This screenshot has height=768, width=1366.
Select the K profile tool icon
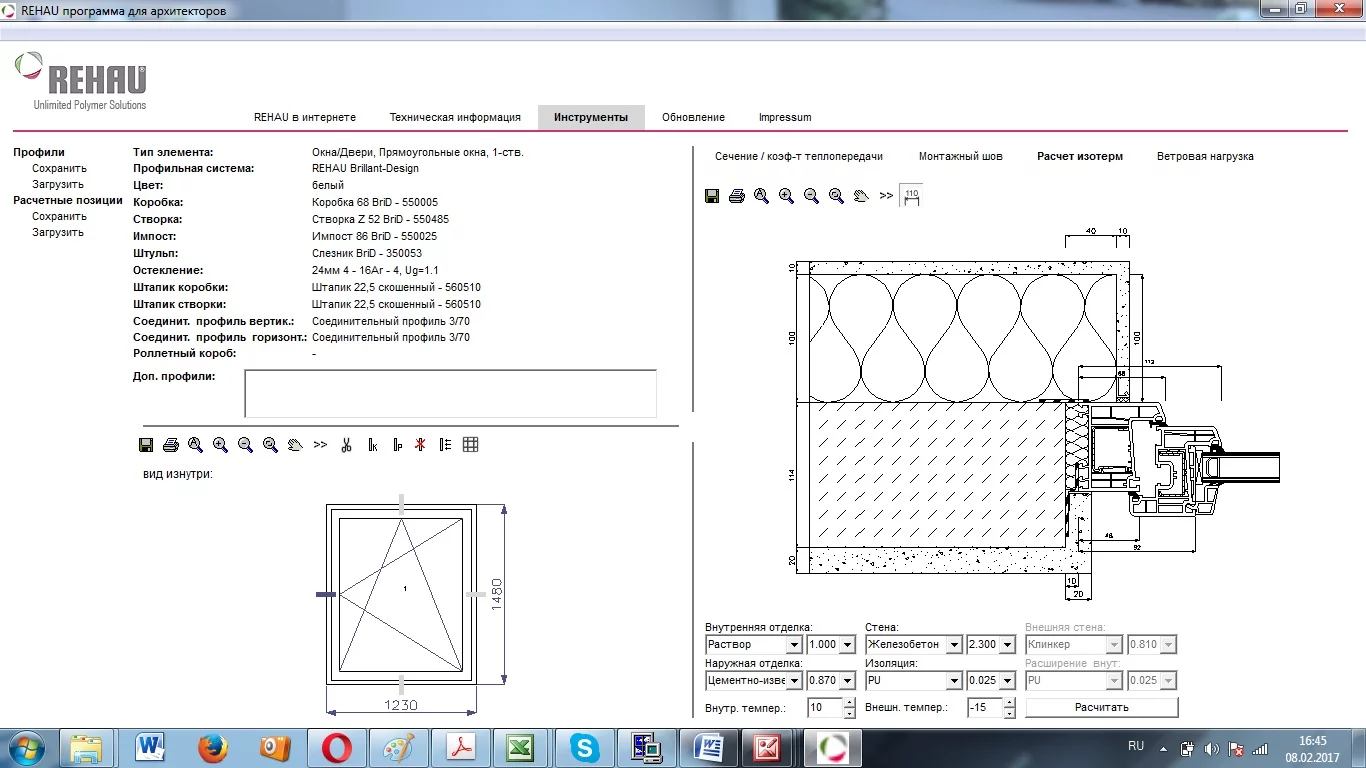click(x=372, y=444)
